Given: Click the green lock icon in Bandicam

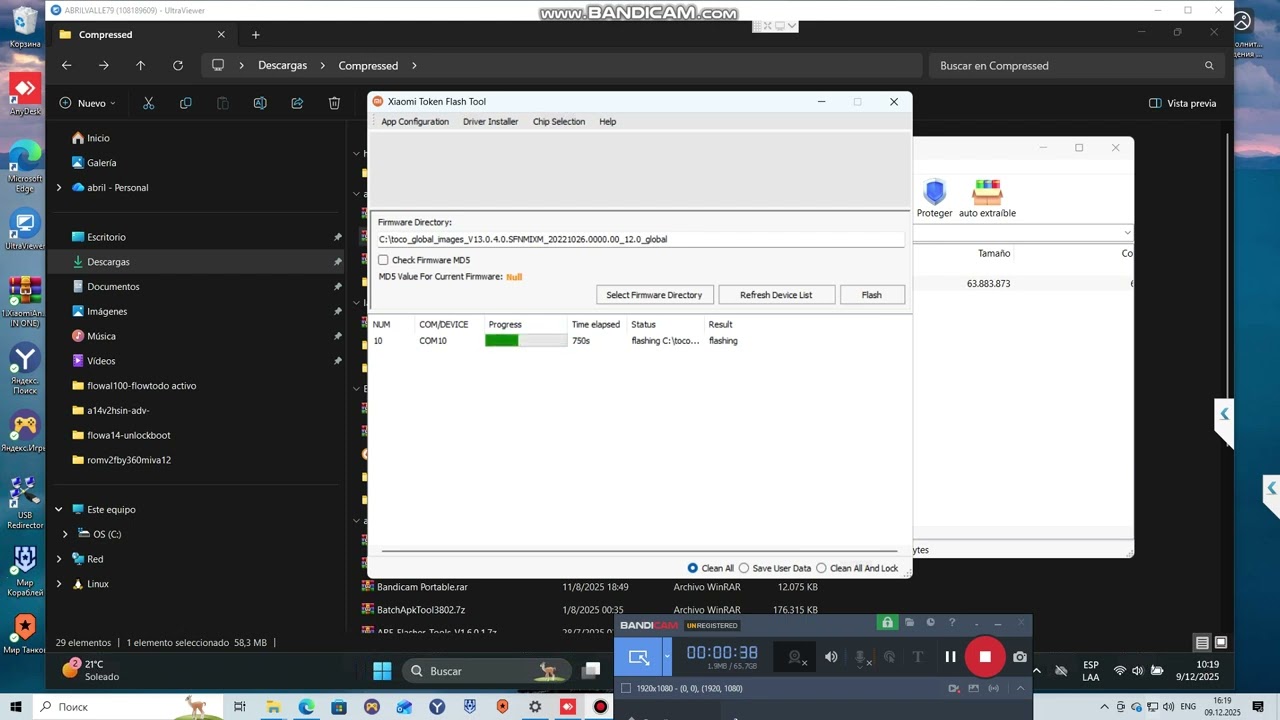Looking at the screenshot, I should 887,622.
